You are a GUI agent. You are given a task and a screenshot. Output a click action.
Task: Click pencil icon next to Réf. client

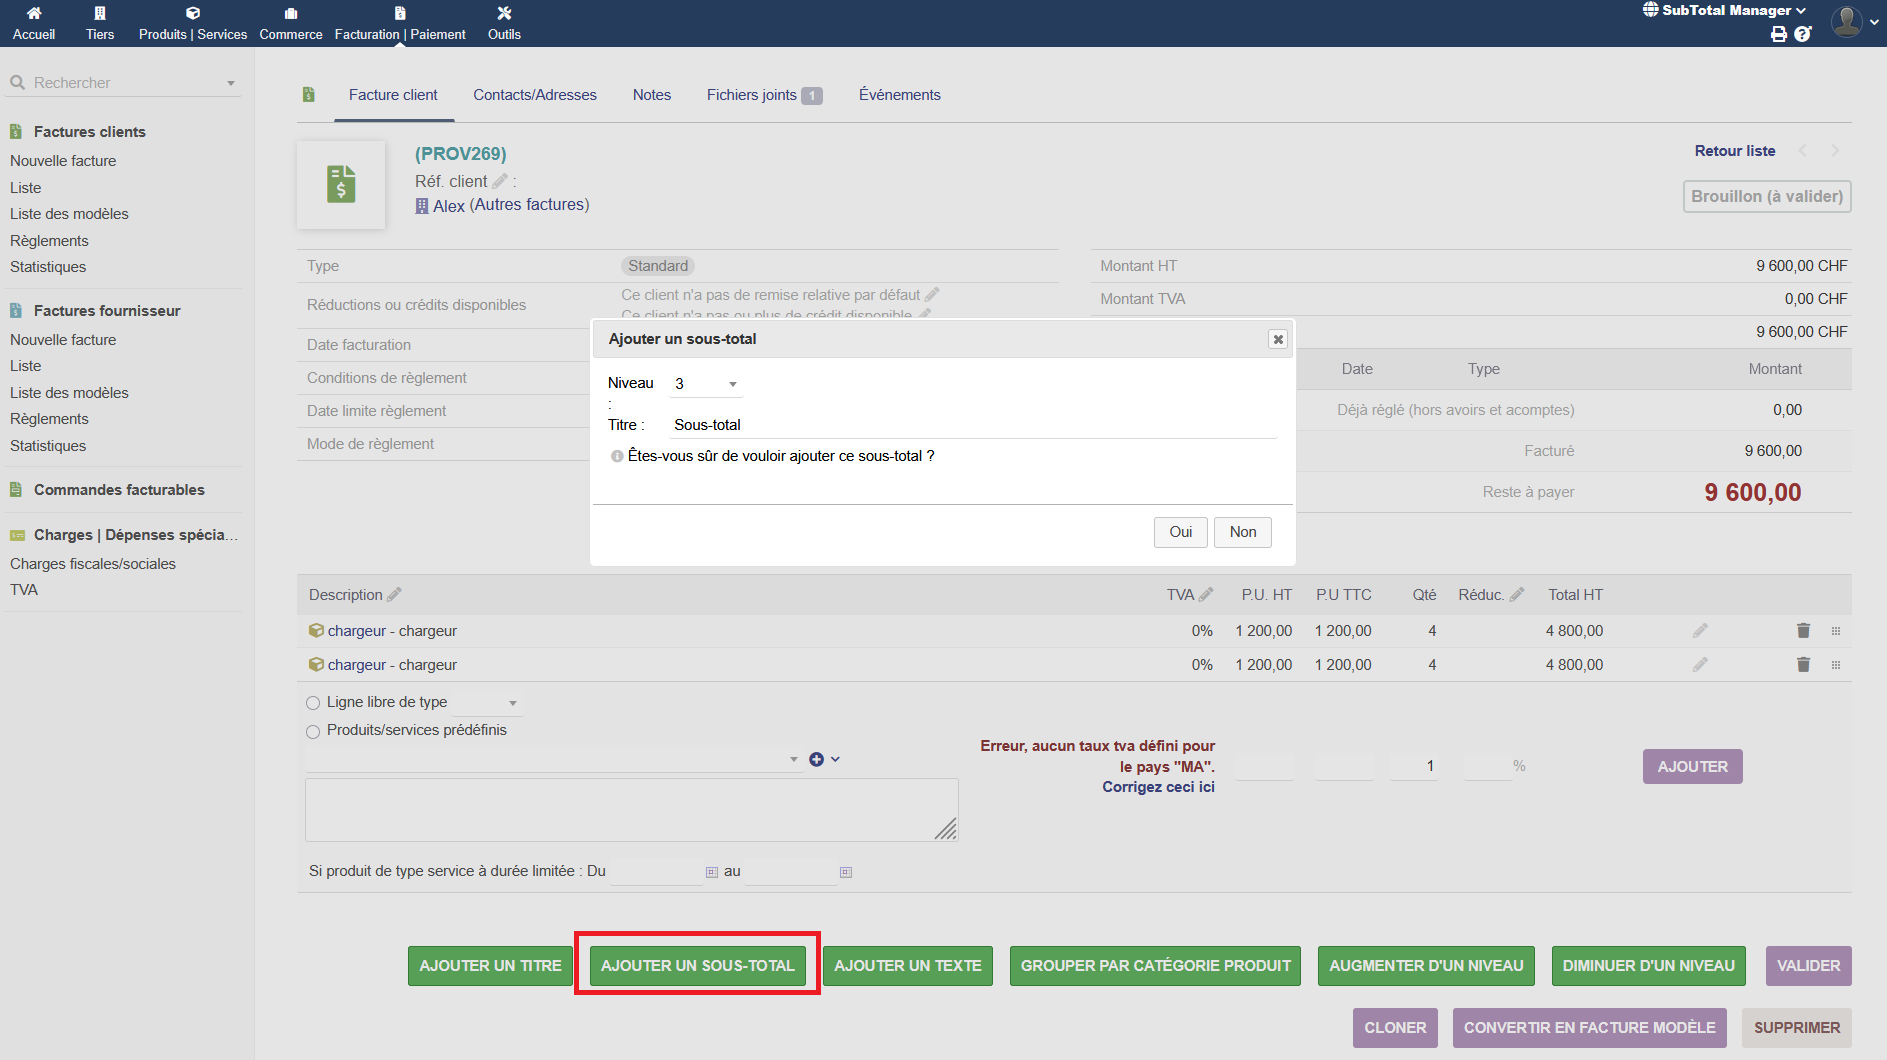[x=500, y=181]
